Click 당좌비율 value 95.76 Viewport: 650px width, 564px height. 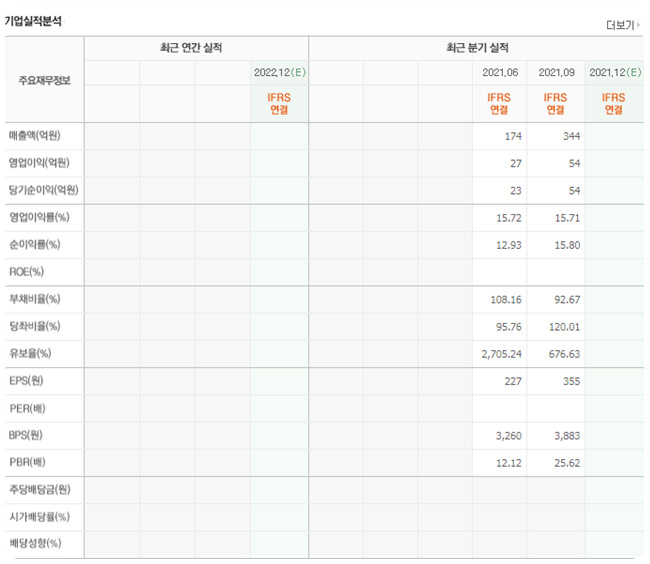click(x=509, y=327)
